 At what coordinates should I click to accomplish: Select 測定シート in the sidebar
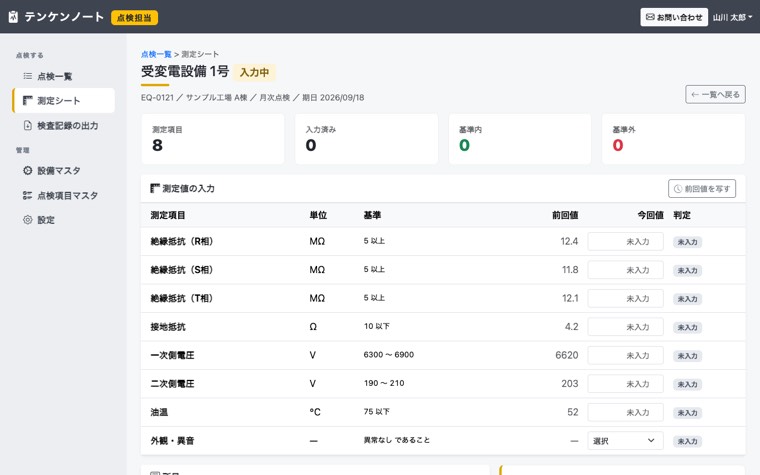coord(64,100)
